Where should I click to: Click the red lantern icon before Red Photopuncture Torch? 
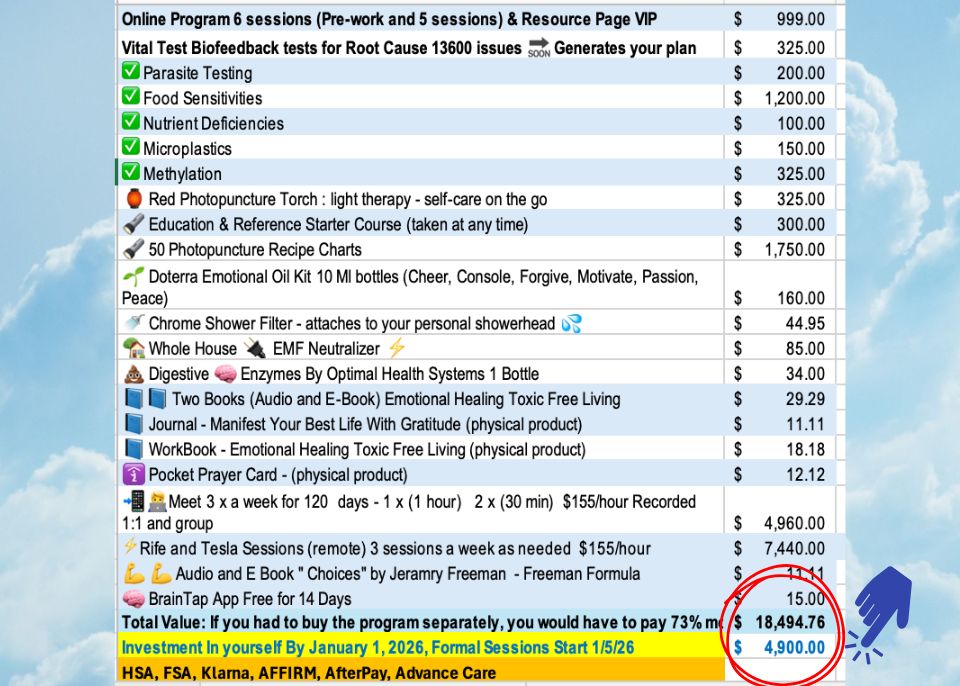click(133, 198)
